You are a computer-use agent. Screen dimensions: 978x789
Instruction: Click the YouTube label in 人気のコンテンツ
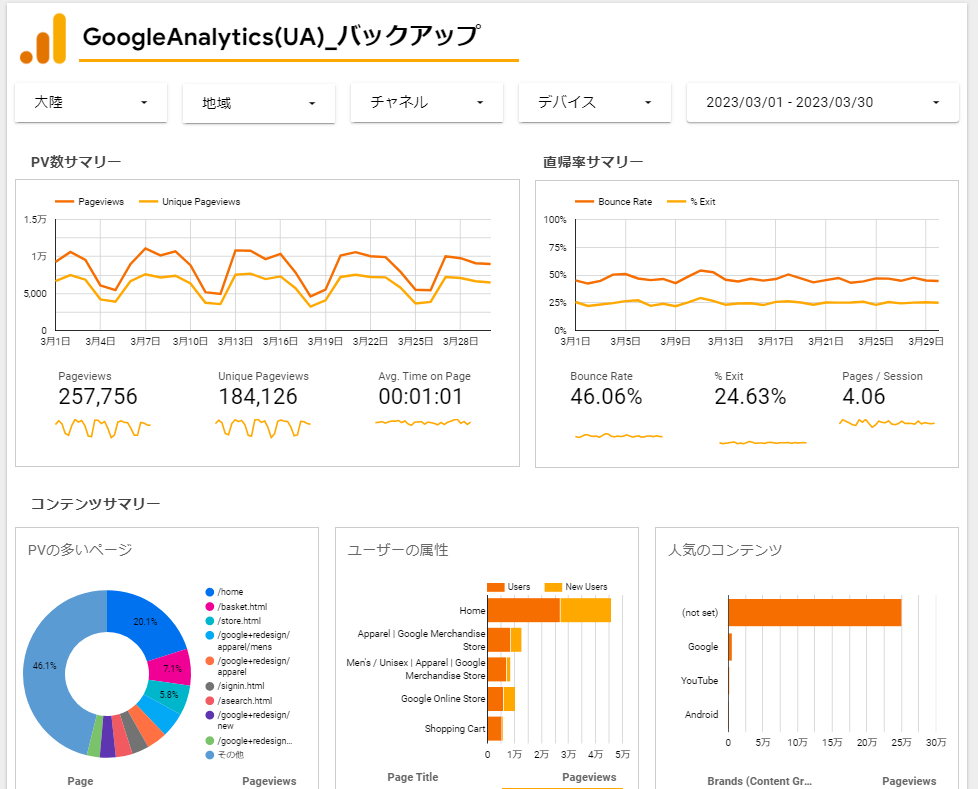(699, 680)
